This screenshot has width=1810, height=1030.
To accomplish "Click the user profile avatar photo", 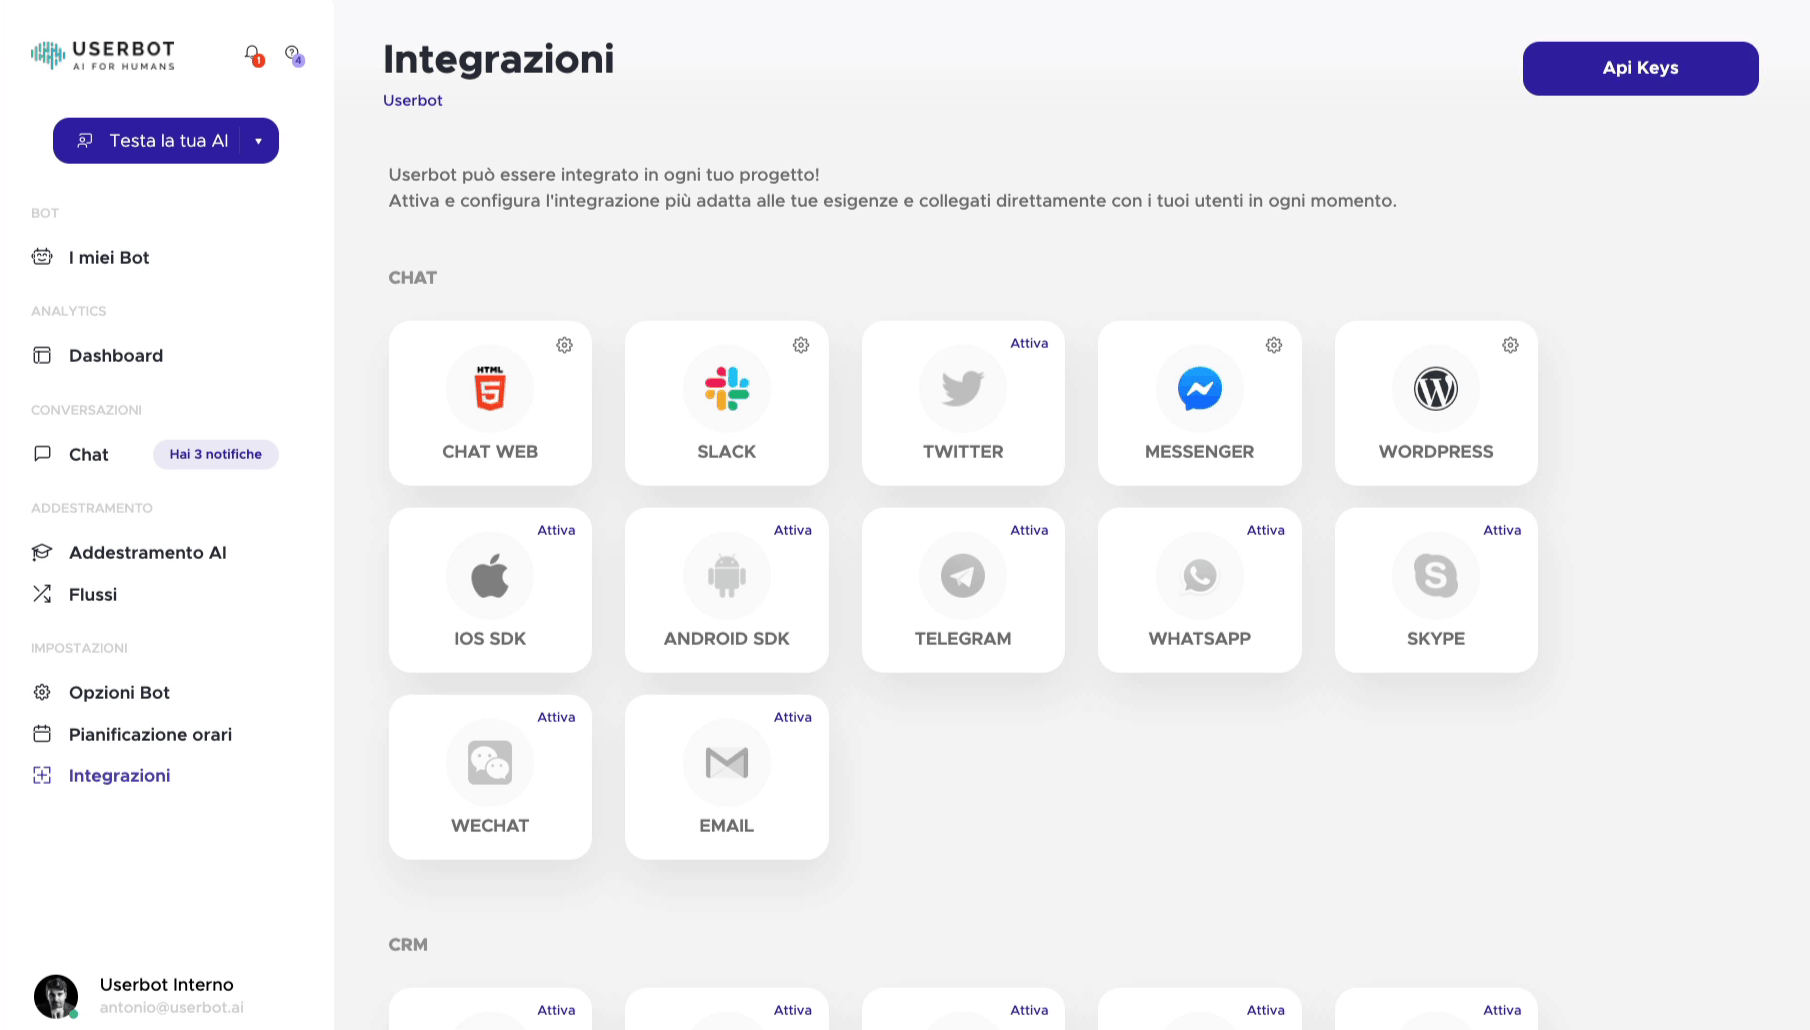I will (x=56, y=996).
